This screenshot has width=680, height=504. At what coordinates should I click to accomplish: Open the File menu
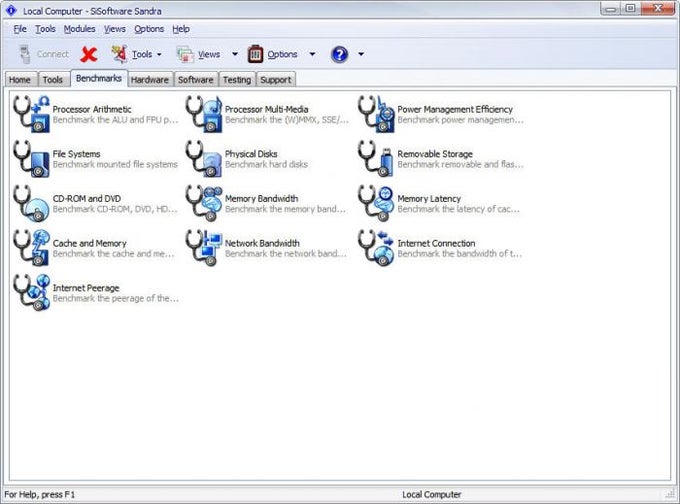(x=20, y=29)
